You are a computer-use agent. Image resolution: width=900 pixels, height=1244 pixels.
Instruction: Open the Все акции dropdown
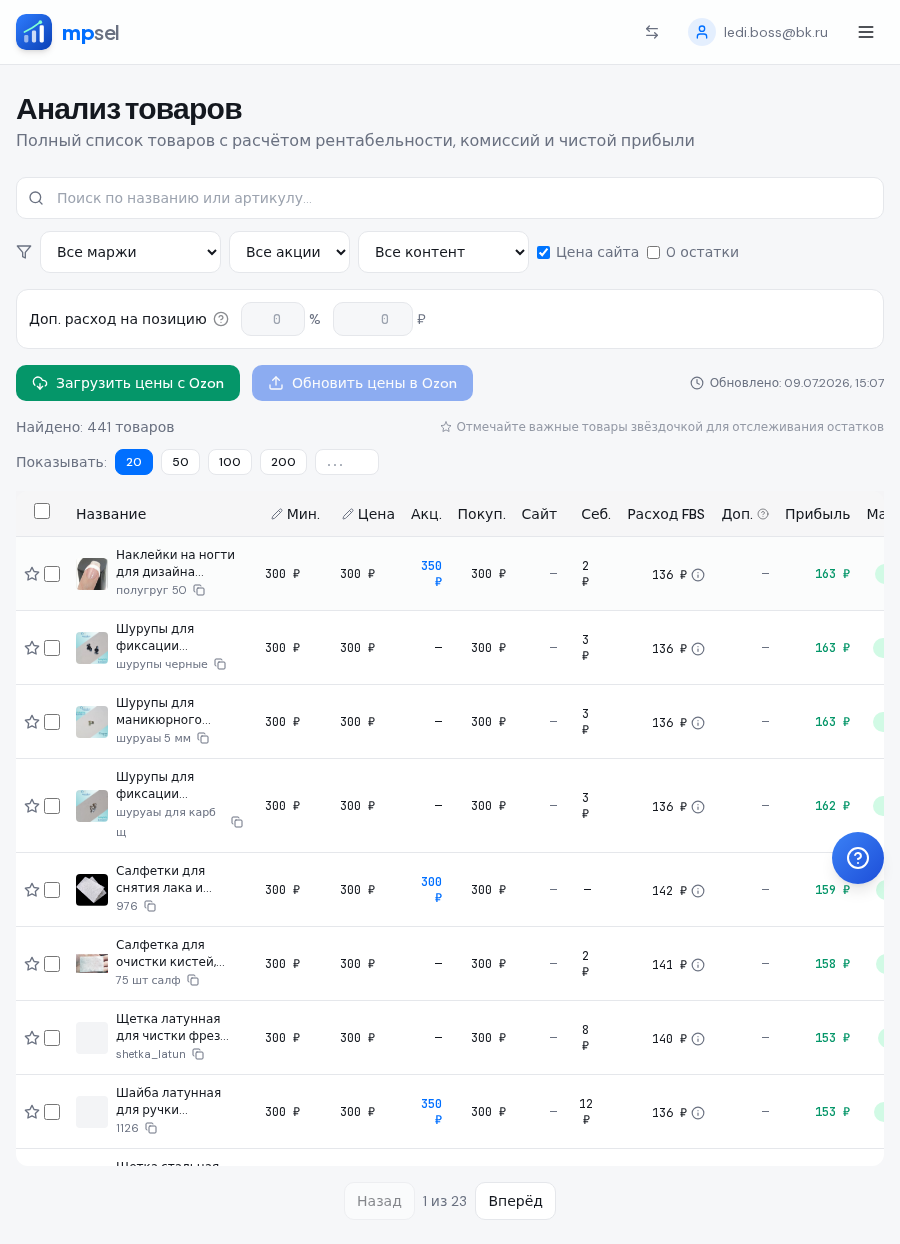pos(289,252)
